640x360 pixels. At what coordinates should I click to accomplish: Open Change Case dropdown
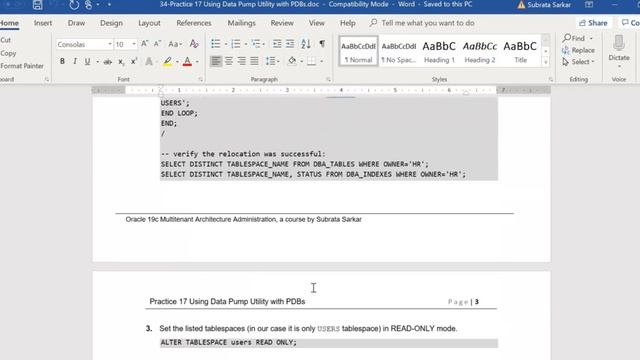175,44
